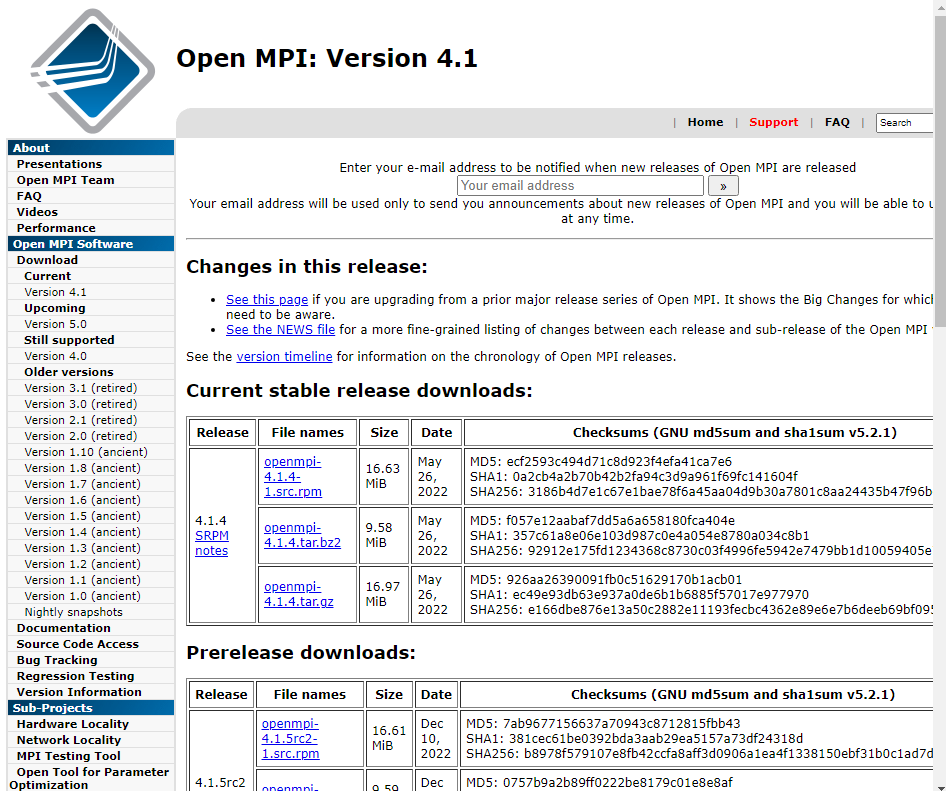Open Nightly snapshots in the sidebar

click(x=73, y=612)
